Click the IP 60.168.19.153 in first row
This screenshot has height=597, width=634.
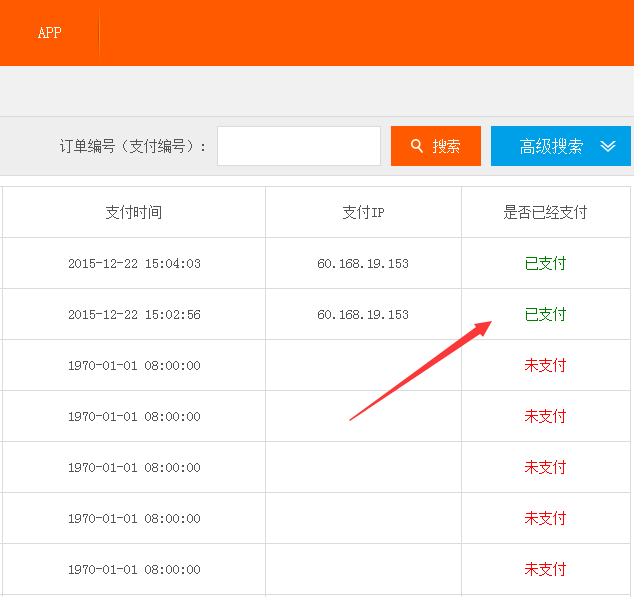[363, 263]
